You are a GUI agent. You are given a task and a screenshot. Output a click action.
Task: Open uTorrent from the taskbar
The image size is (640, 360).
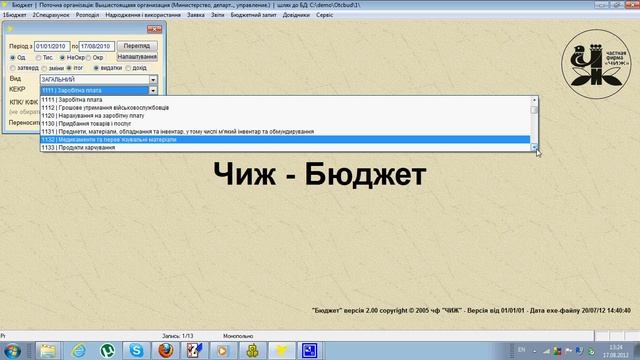(107, 351)
